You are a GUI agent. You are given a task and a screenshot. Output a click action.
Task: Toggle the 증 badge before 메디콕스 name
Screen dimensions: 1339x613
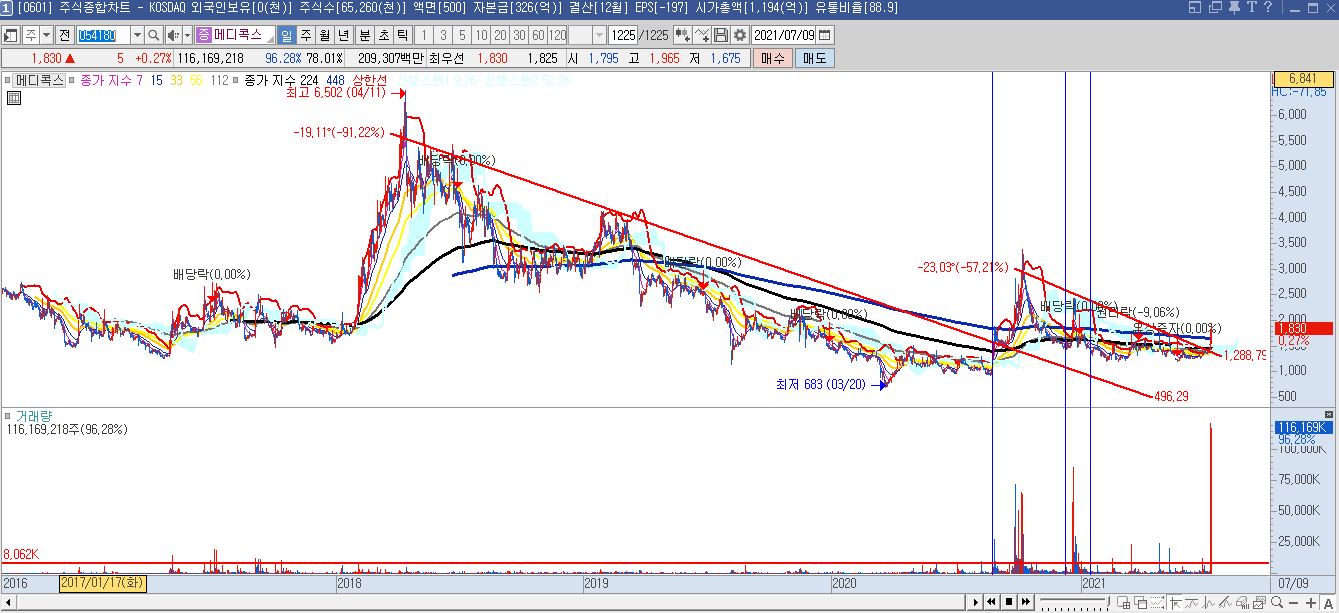(203, 35)
